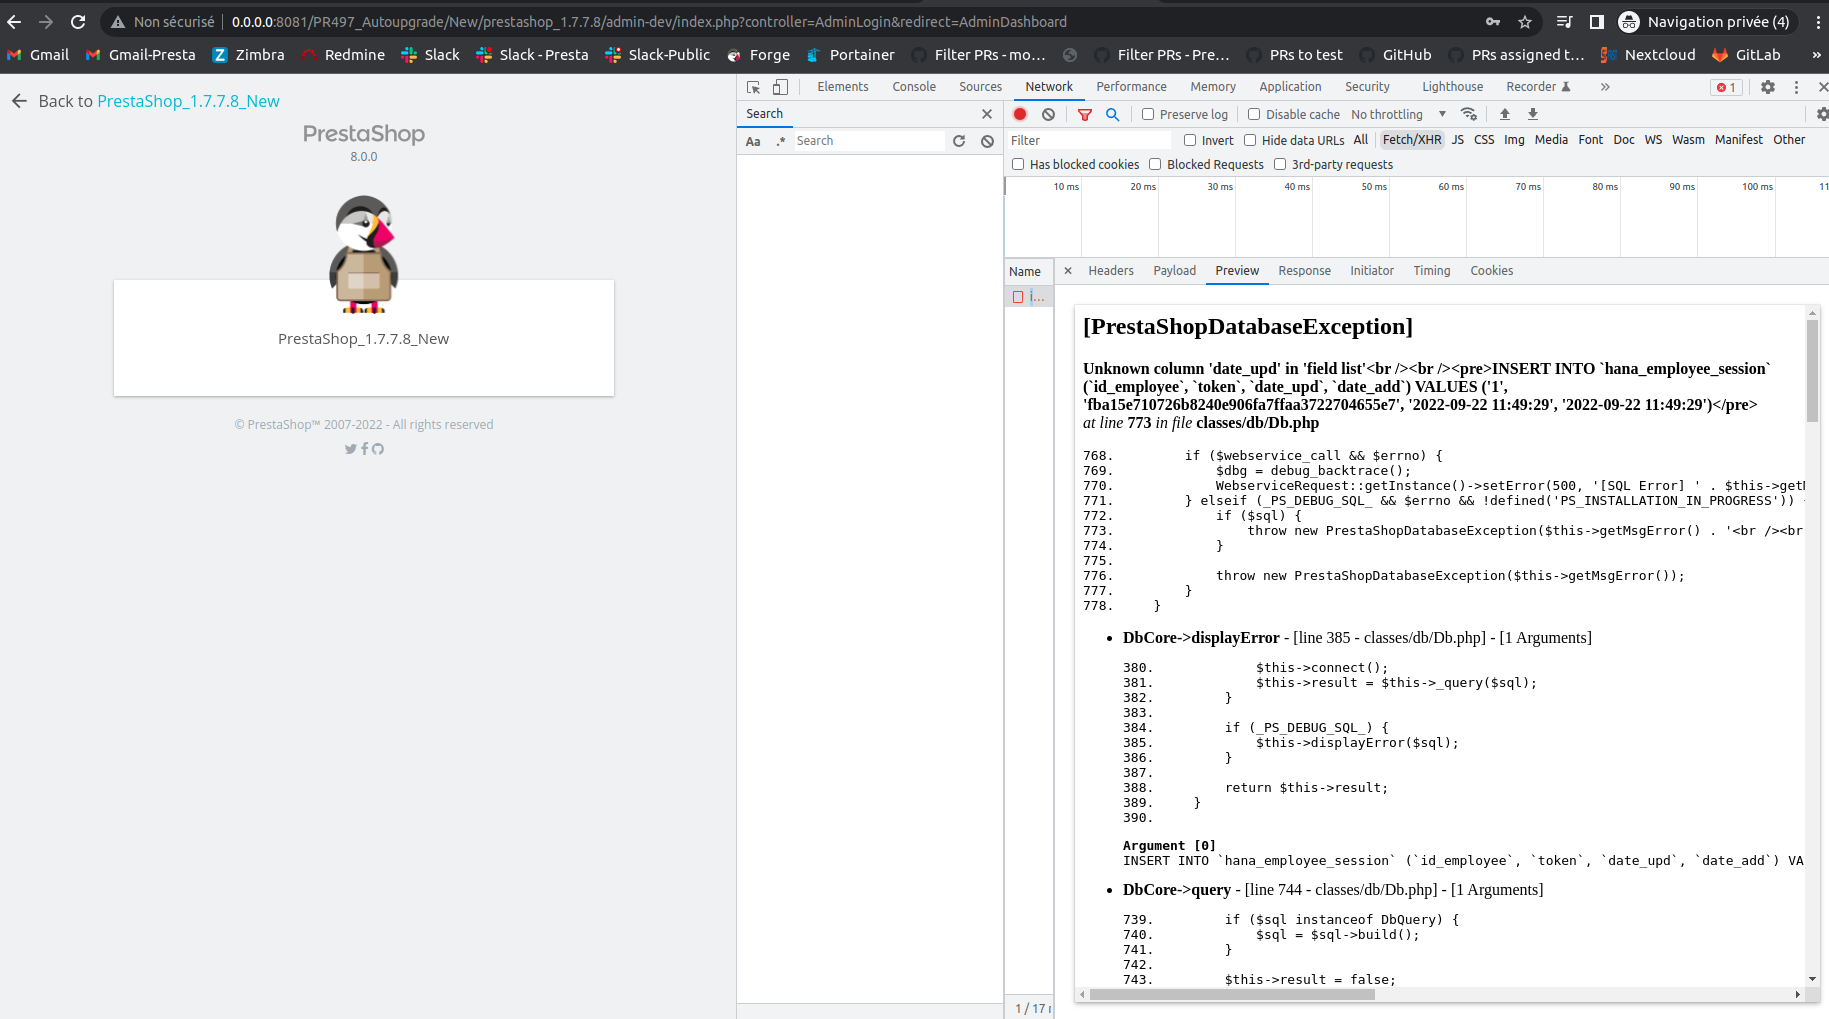Expand the hidden DevTools panels chevron

[1605, 87]
